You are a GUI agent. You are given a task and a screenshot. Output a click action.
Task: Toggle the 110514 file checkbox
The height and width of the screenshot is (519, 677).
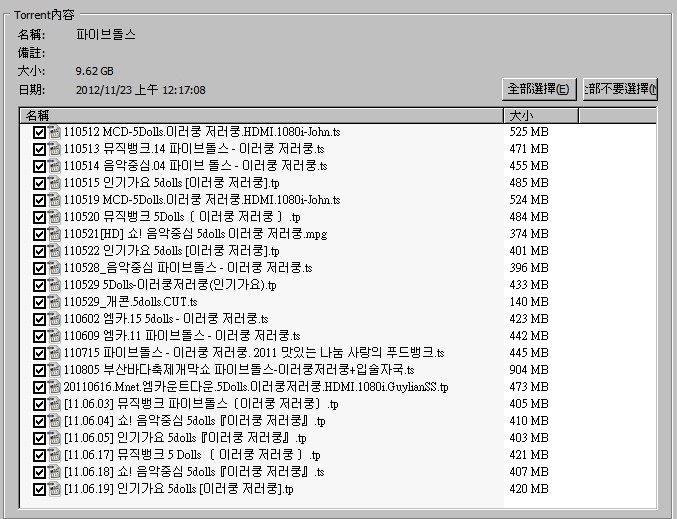coord(39,166)
